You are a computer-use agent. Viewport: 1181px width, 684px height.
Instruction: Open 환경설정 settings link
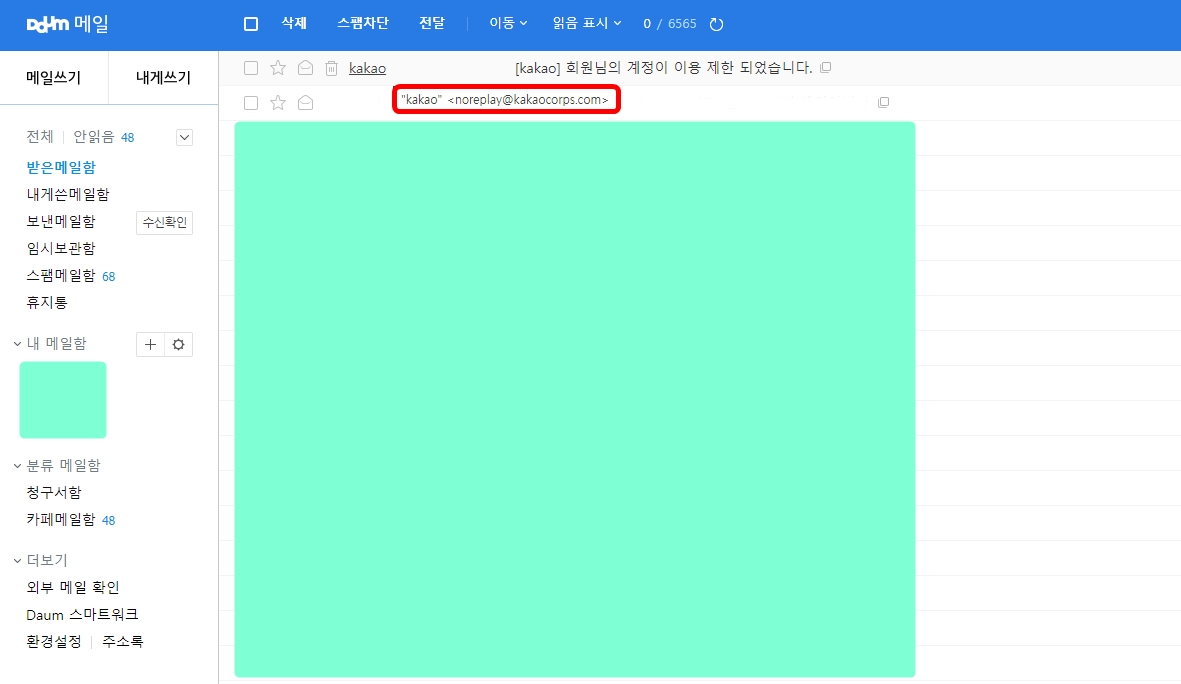(x=53, y=642)
